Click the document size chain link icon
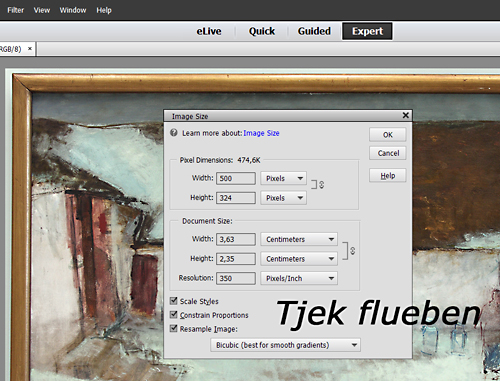The height and width of the screenshot is (381, 500). (x=352, y=251)
